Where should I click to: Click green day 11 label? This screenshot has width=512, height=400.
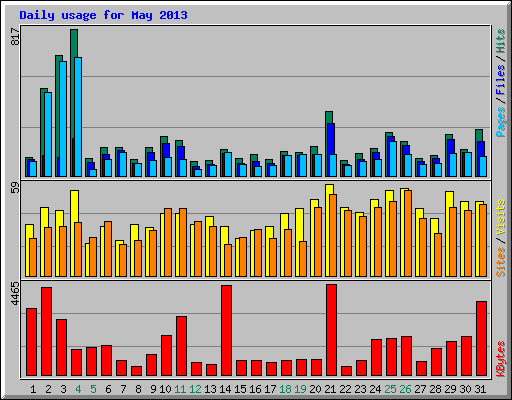180,389
